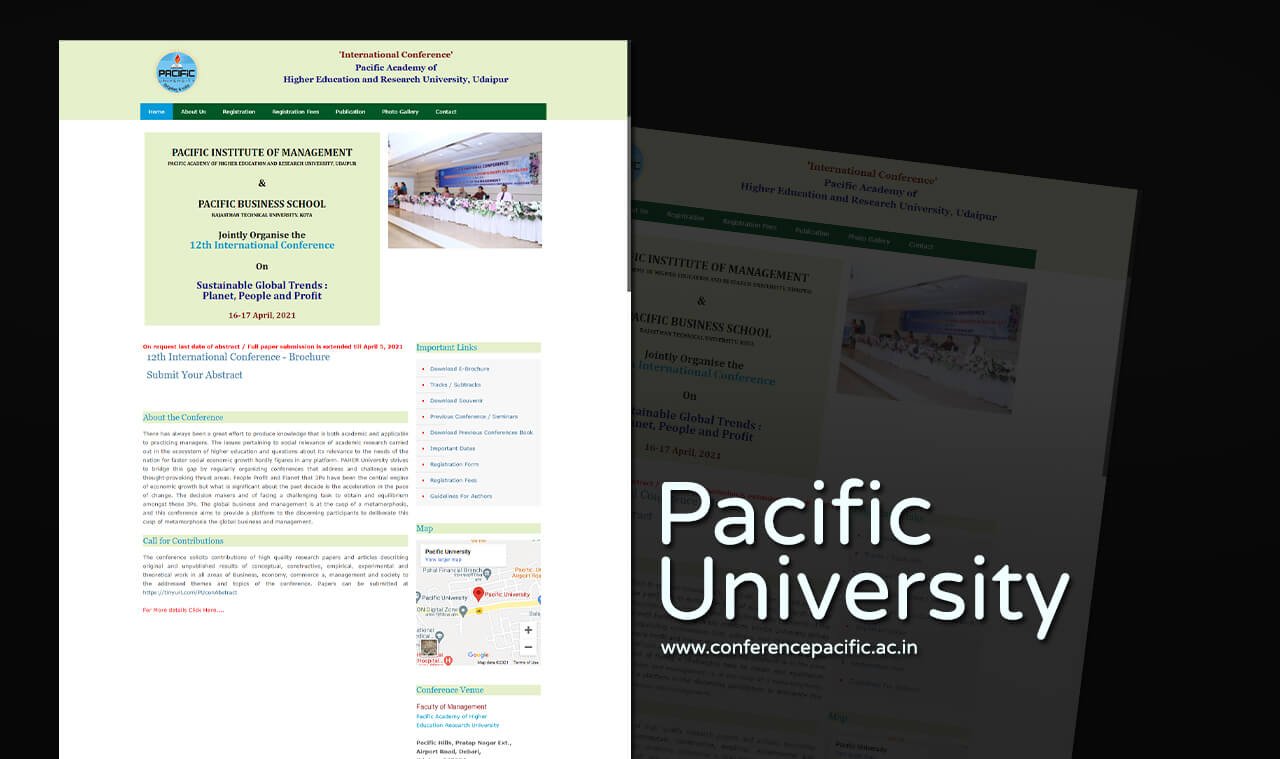Click the red submission extended notice
1280x759 pixels.
273,346
